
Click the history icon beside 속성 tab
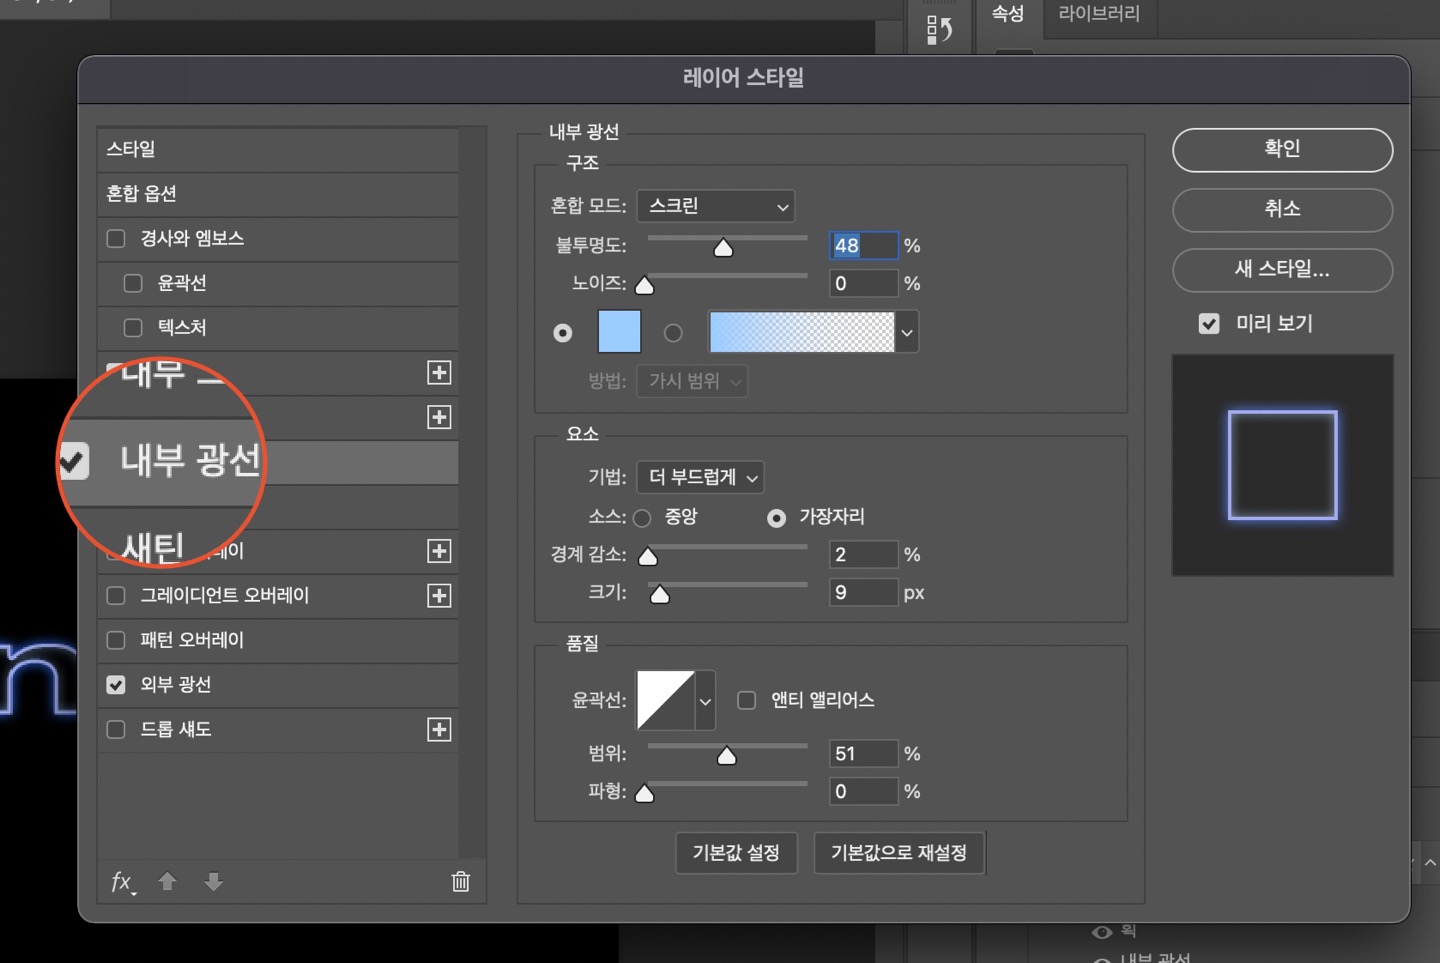click(x=939, y=28)
